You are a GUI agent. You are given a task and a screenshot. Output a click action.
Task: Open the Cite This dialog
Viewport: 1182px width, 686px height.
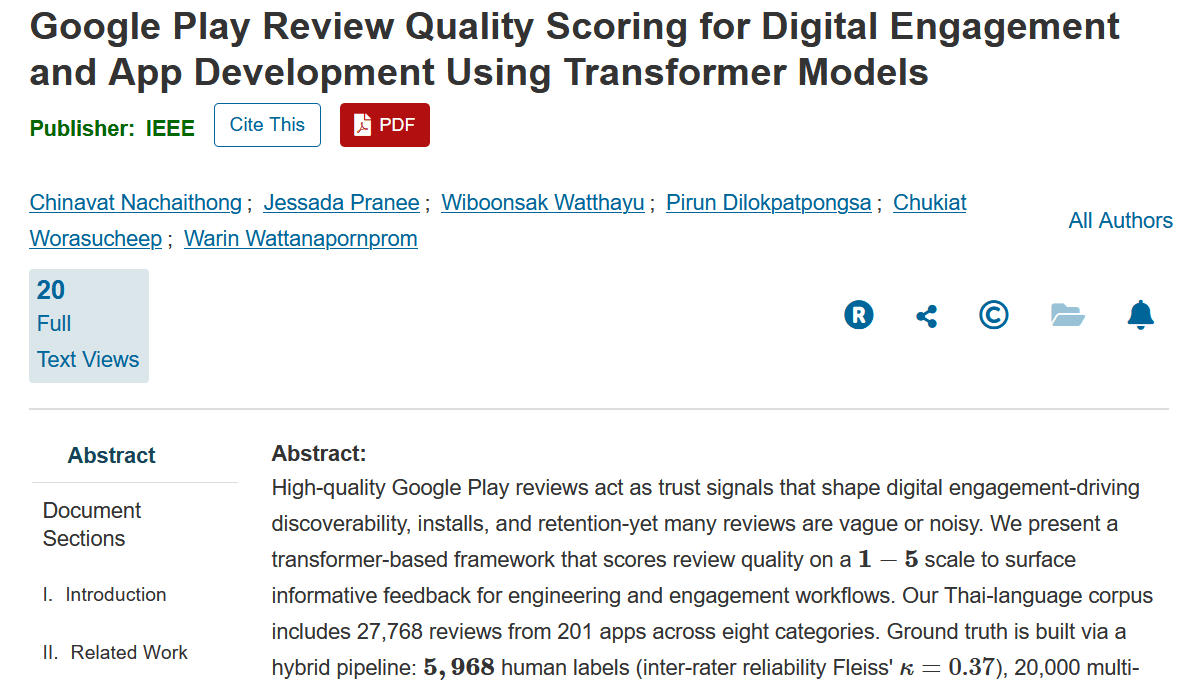(268, 125)
